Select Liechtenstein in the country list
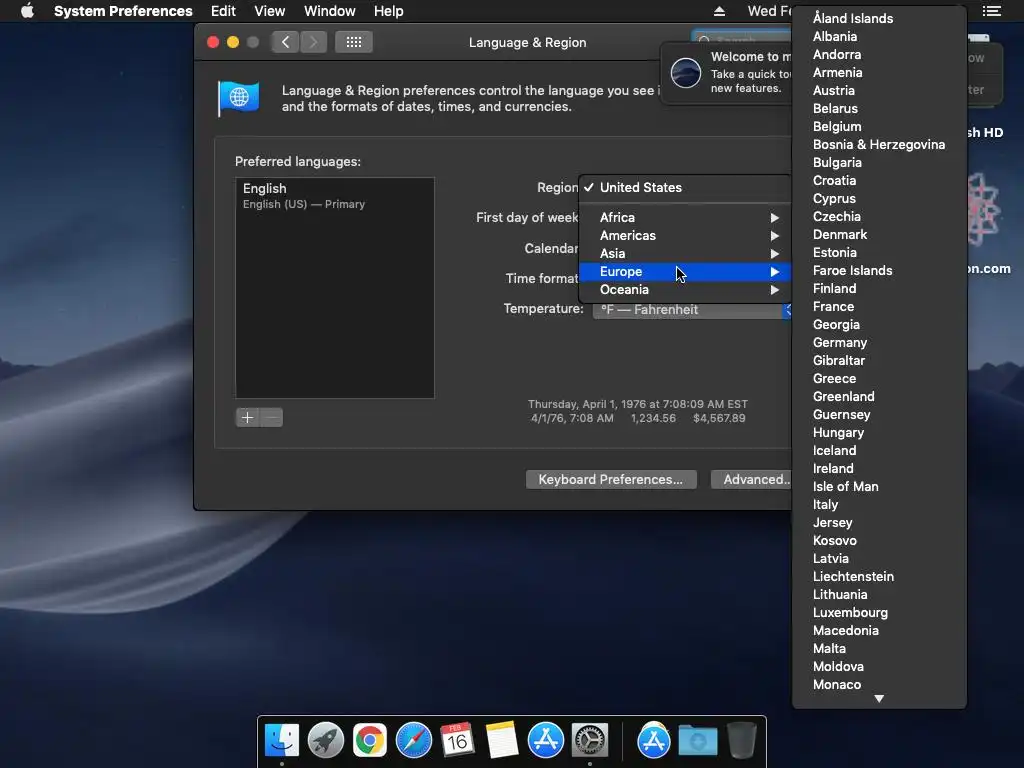 pyautogui.click(x=879, y=577)
